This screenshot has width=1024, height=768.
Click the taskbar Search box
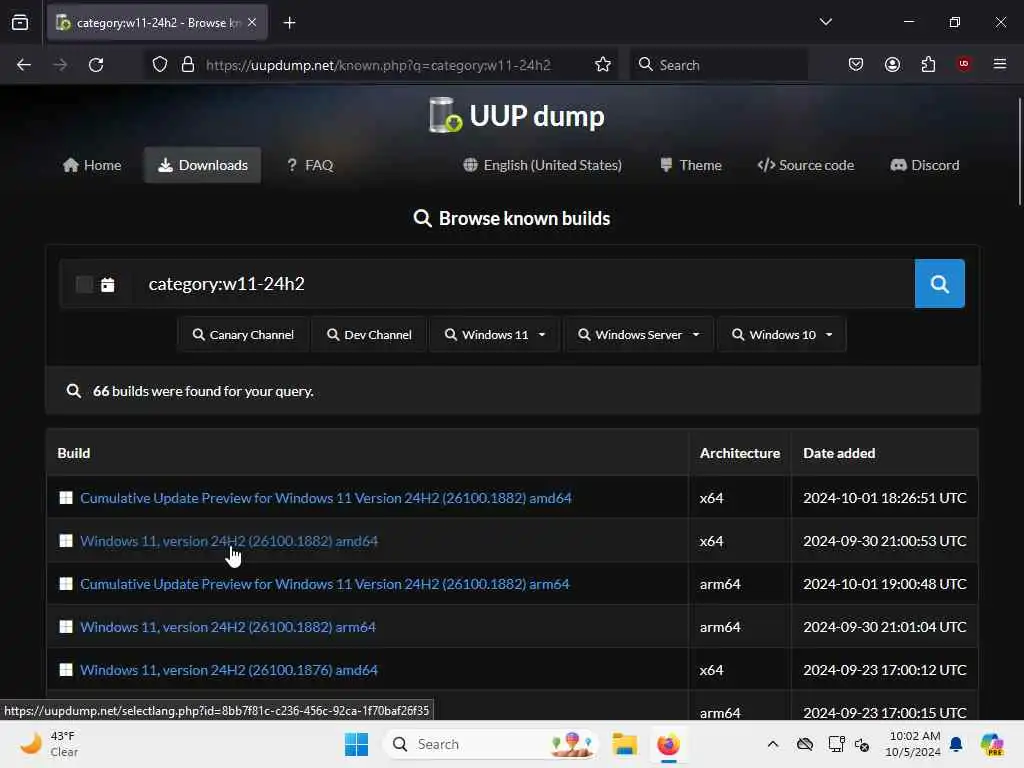click(490, 744)
